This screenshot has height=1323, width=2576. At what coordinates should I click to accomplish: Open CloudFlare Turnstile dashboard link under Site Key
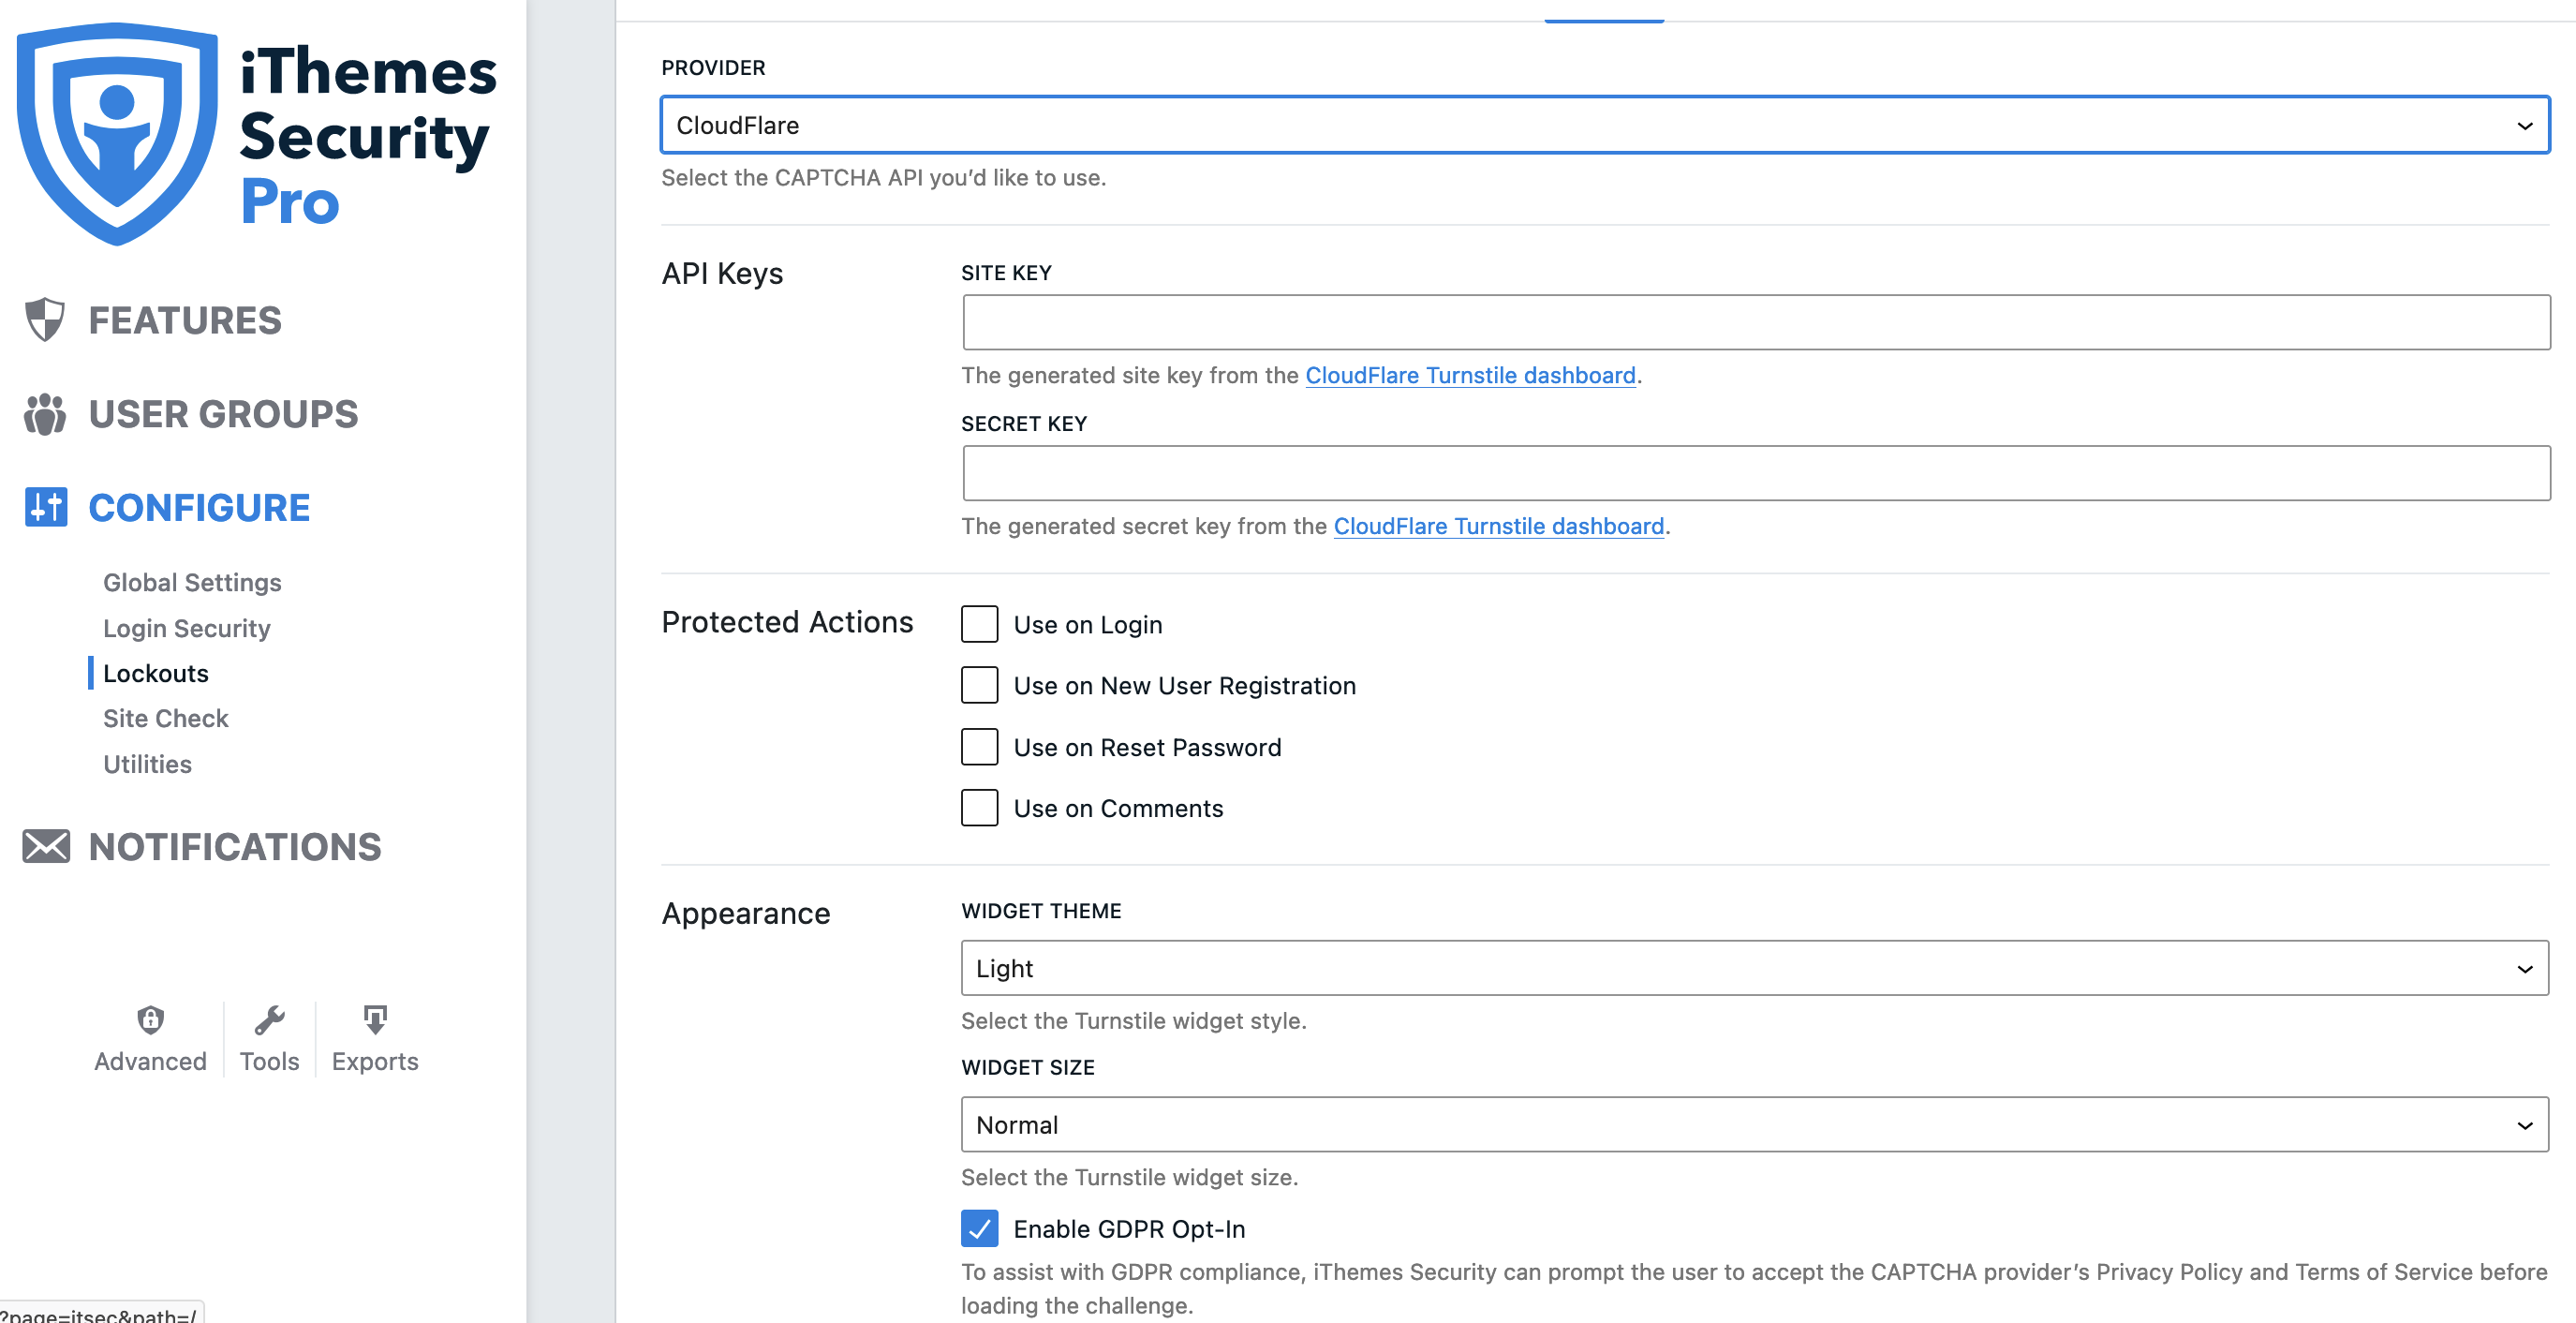tap(1470, 375)
